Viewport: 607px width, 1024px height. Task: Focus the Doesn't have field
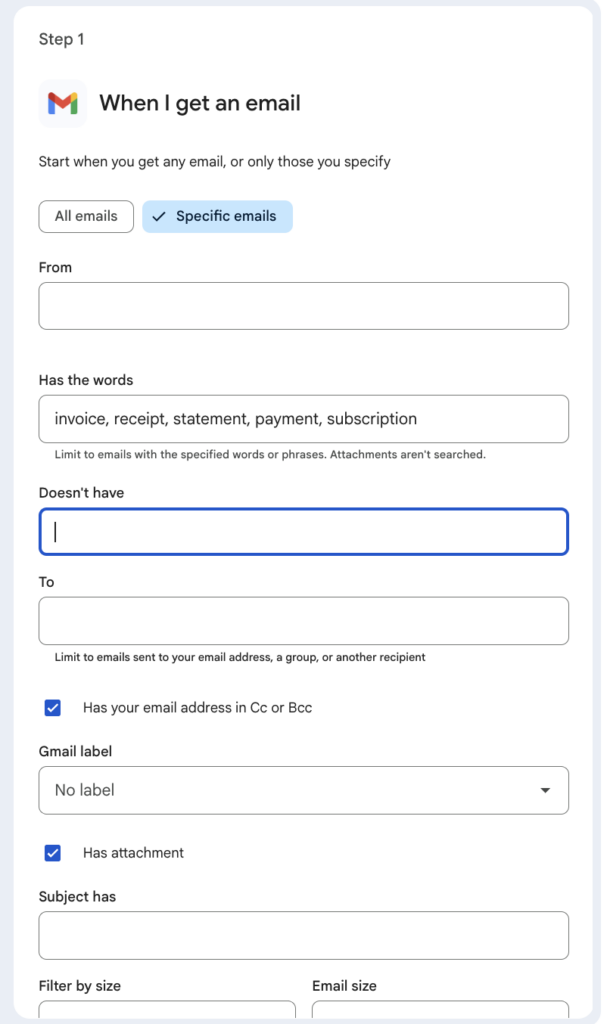click(x=303, y=532)
